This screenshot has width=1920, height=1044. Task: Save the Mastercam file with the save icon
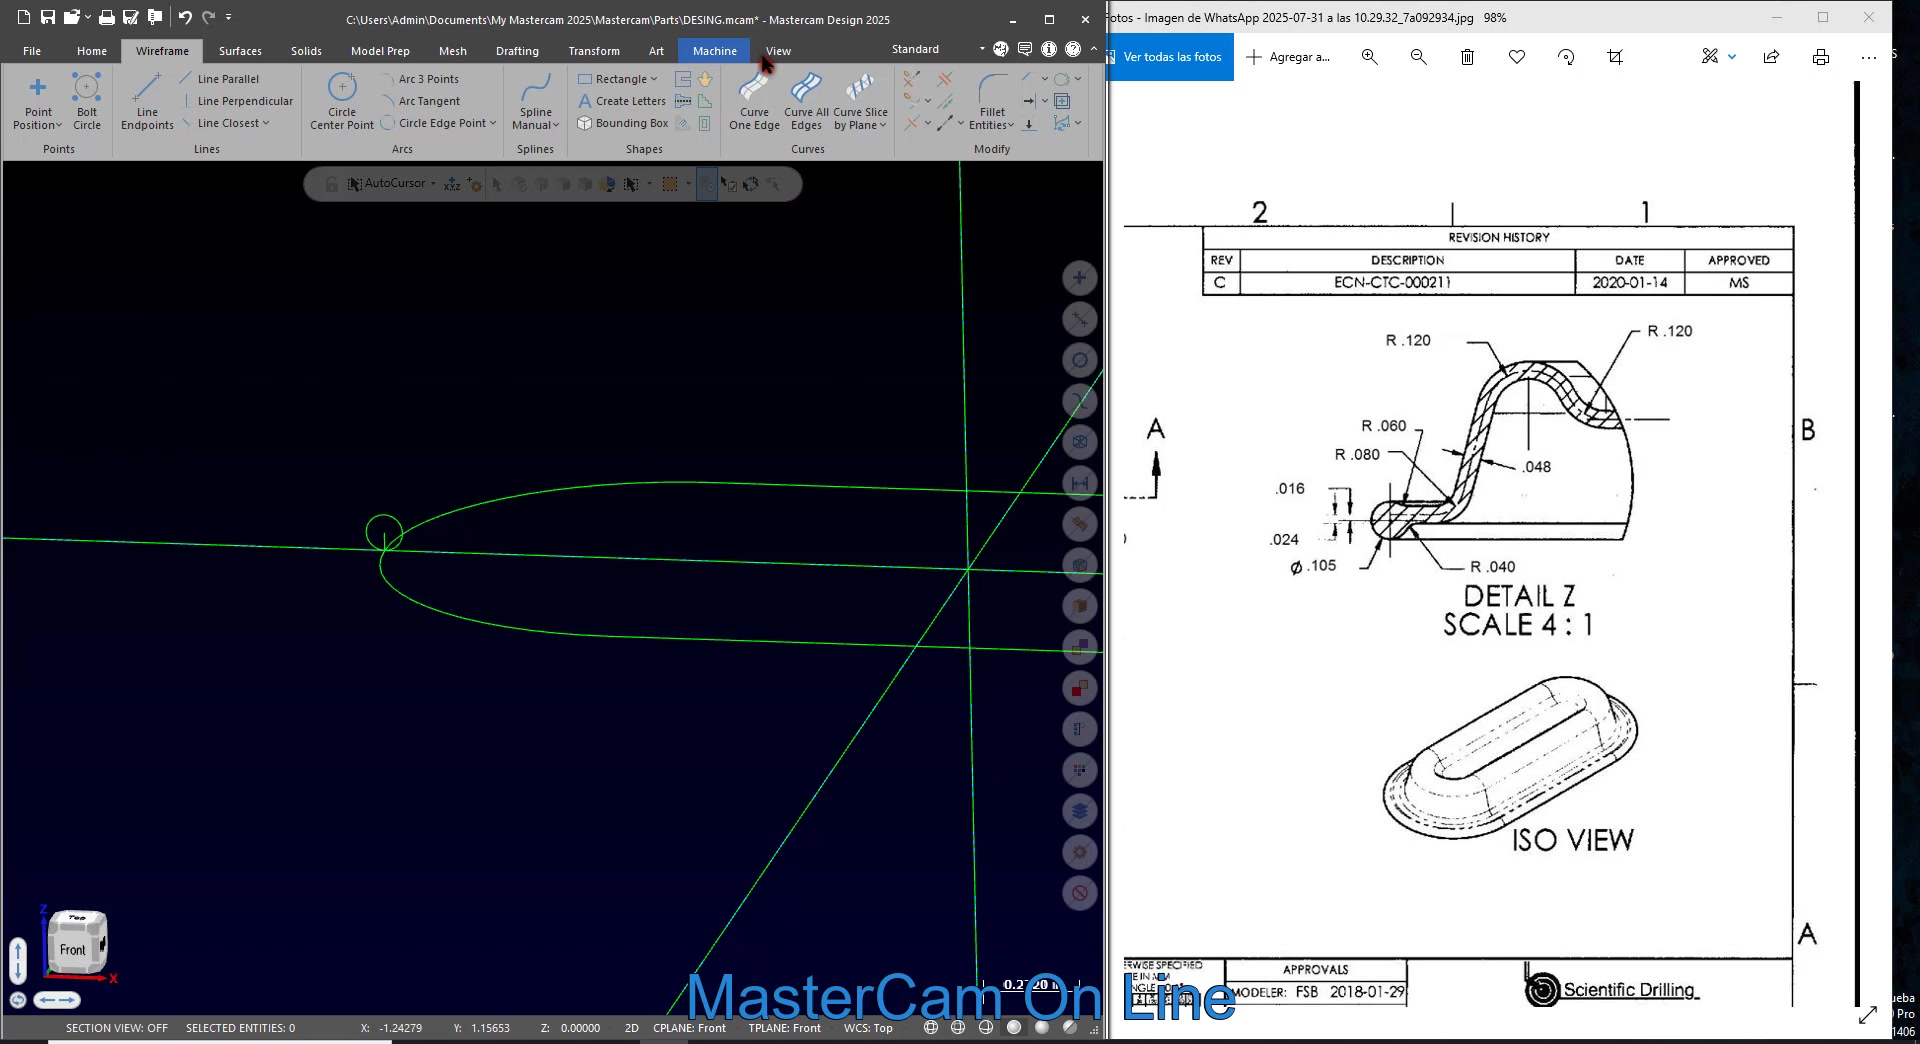coord(47,17)
